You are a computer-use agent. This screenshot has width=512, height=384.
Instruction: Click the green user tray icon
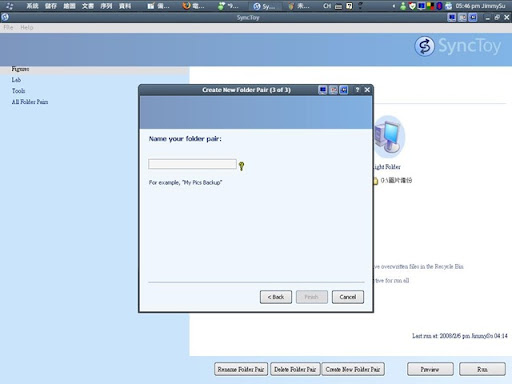pyautogui.click(x=403, y=6)
